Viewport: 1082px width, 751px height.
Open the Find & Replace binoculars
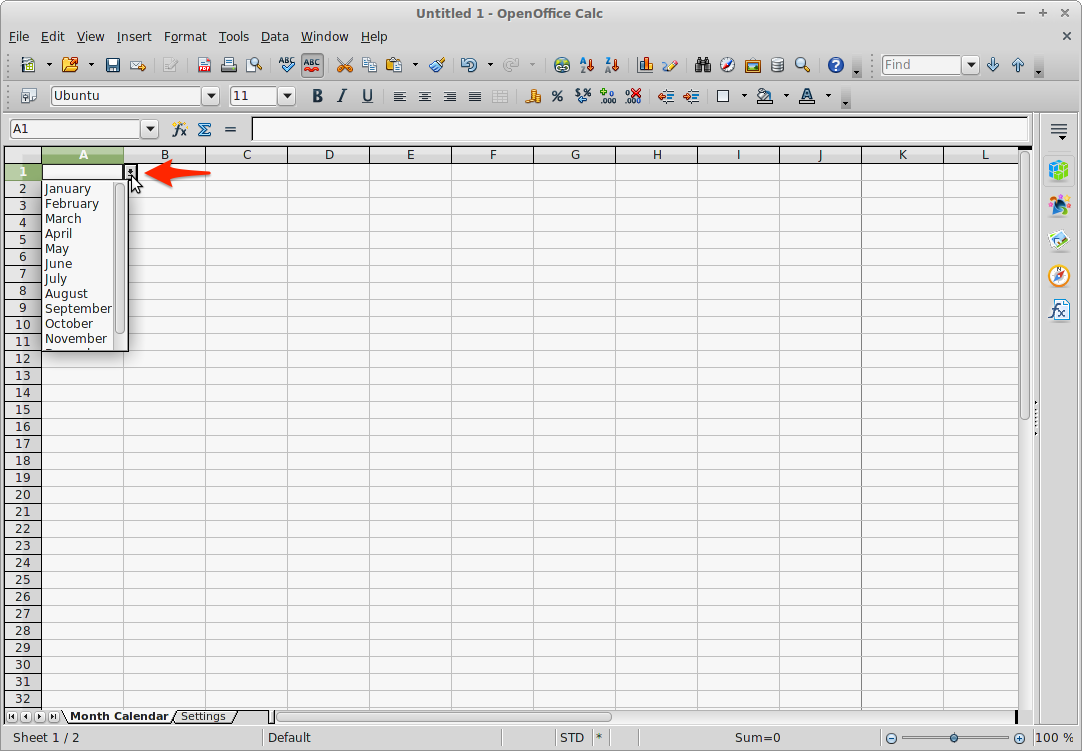tap(703, 65)
